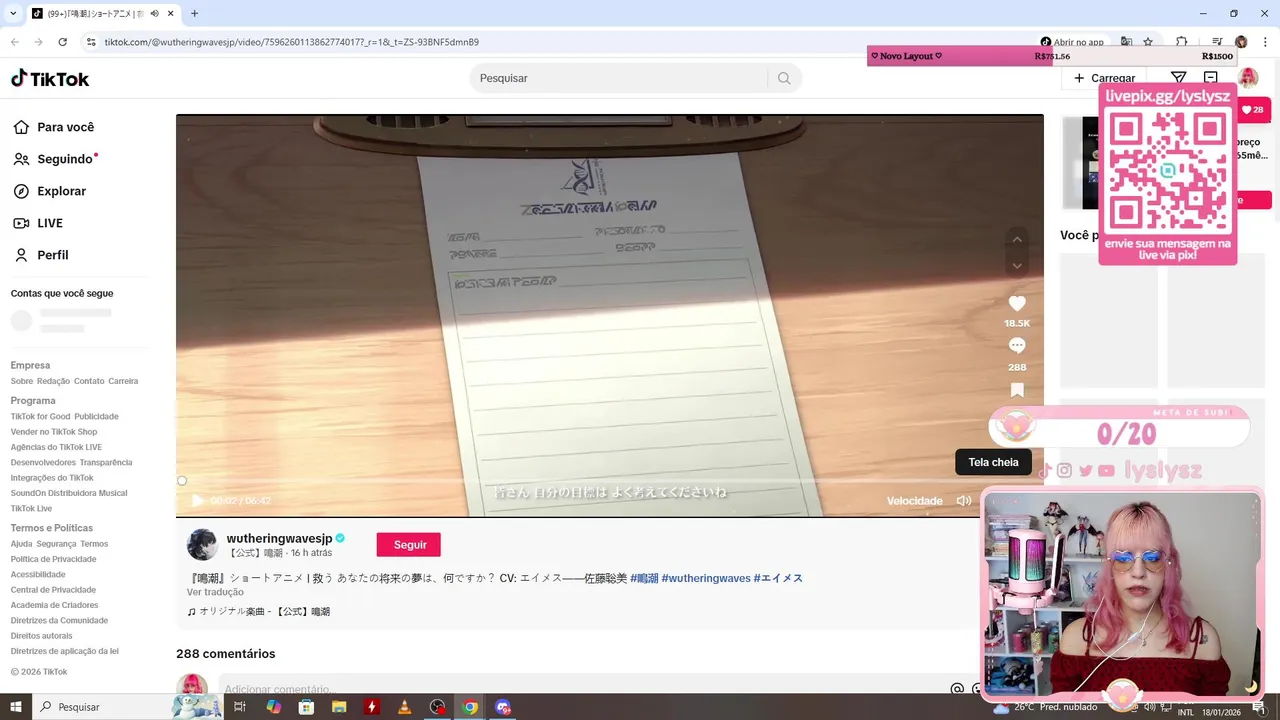Screen dimensions: 1280x720
Task: Go to next video with down chevron
Action: click(x=1017, y=266)
